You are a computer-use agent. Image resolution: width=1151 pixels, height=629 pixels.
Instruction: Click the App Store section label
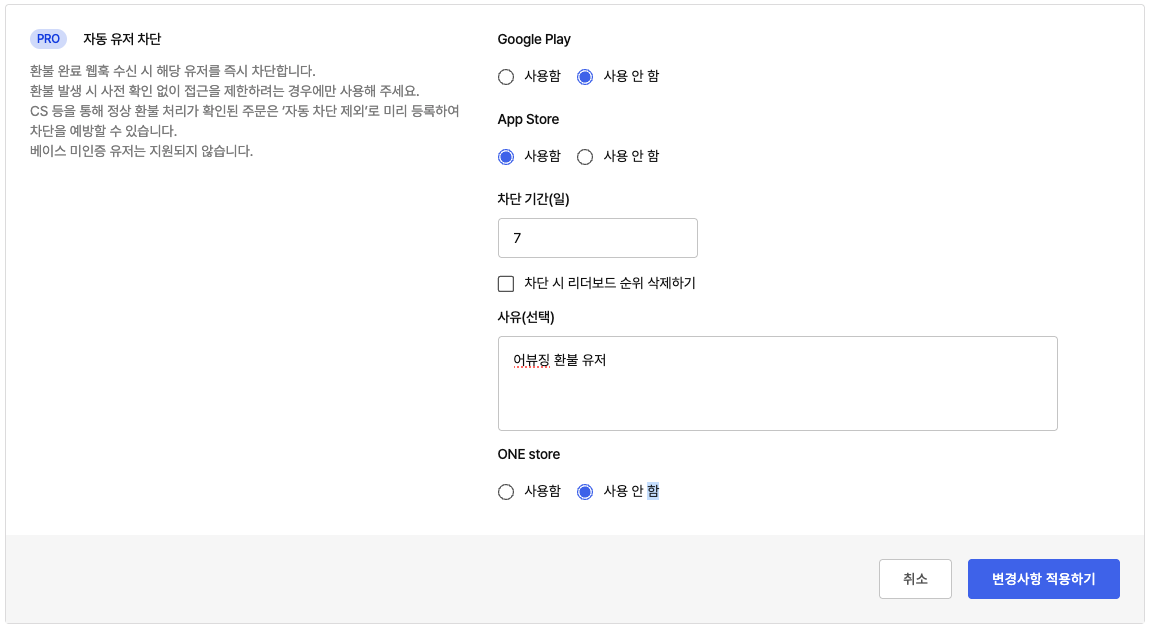(x=528, y=118)
